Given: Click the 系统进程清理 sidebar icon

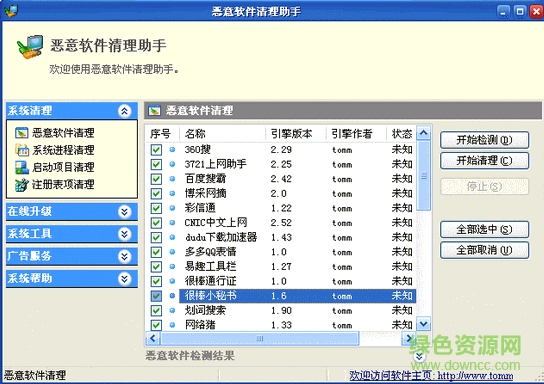Looking at the screenshot, I should (x=22, y=150).
